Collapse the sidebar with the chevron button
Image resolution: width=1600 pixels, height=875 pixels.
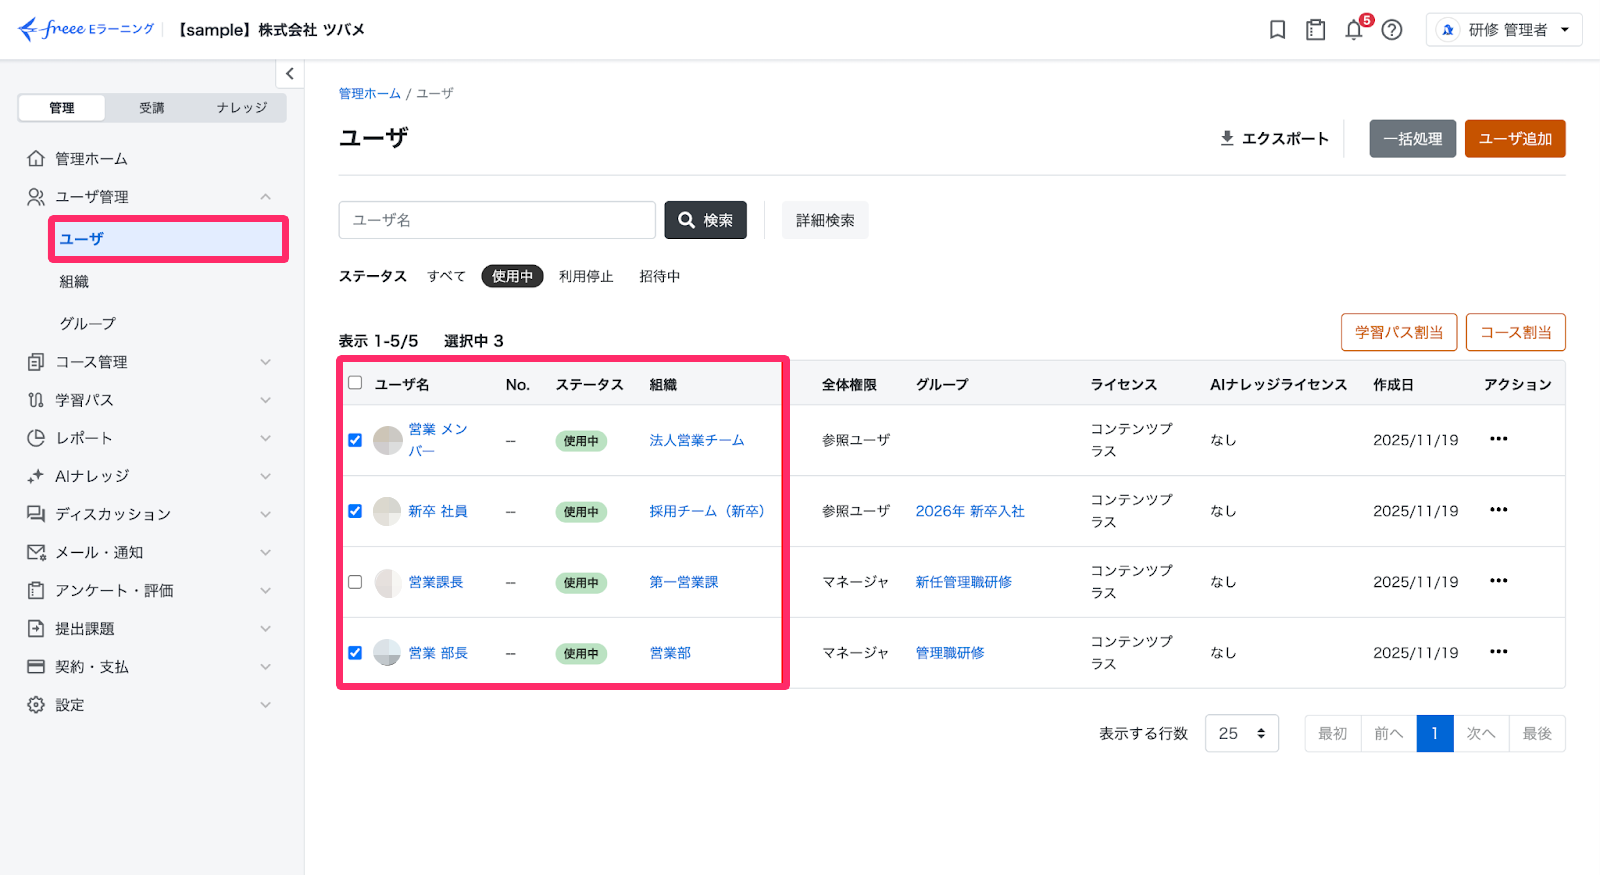coord(290,73)
